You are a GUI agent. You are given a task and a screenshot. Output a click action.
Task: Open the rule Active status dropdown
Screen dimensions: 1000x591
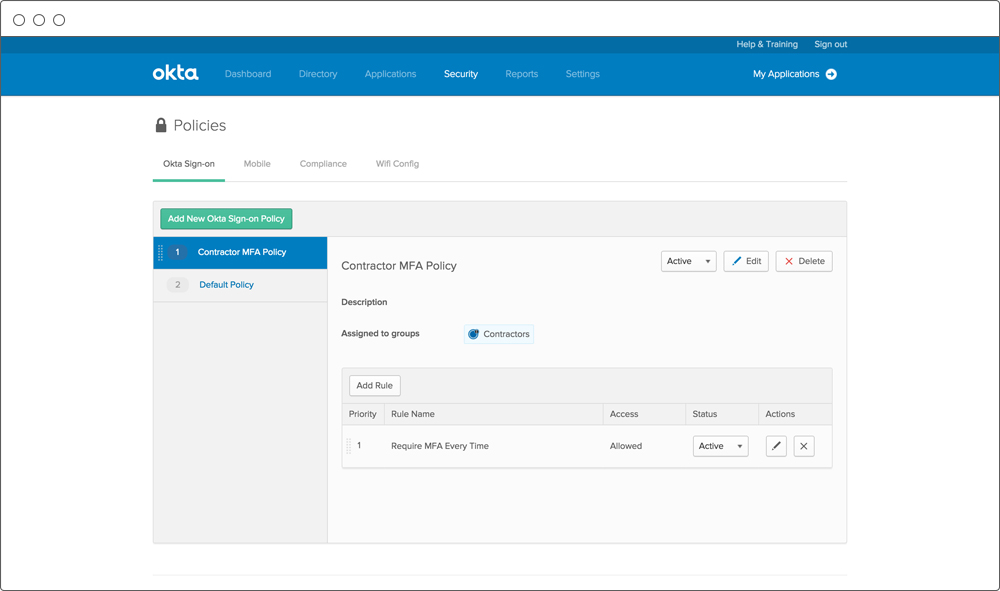(720, 446)
